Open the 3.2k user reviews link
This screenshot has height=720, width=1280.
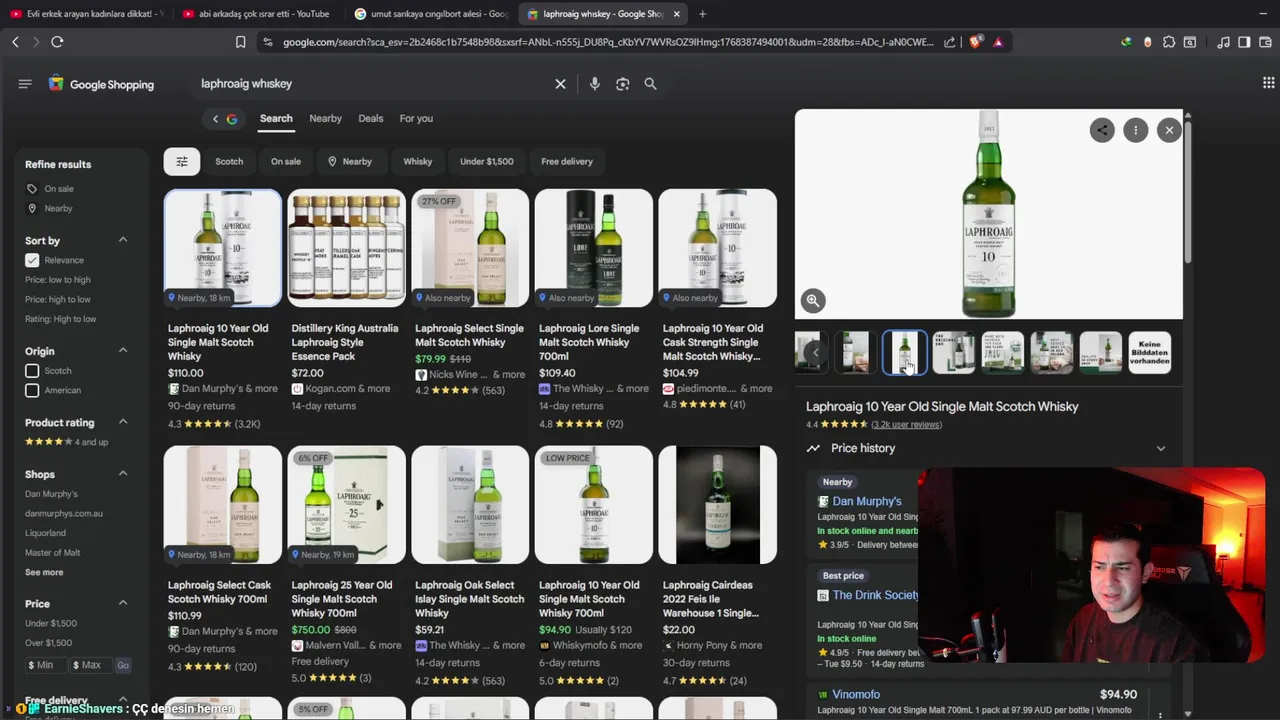pyautogui.click(x=906, y=425)
